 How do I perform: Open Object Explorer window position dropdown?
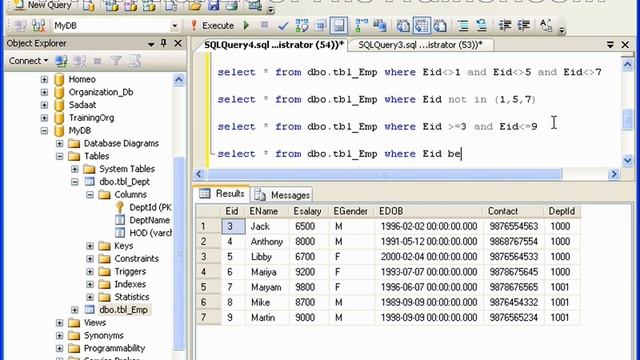point(151,44)
